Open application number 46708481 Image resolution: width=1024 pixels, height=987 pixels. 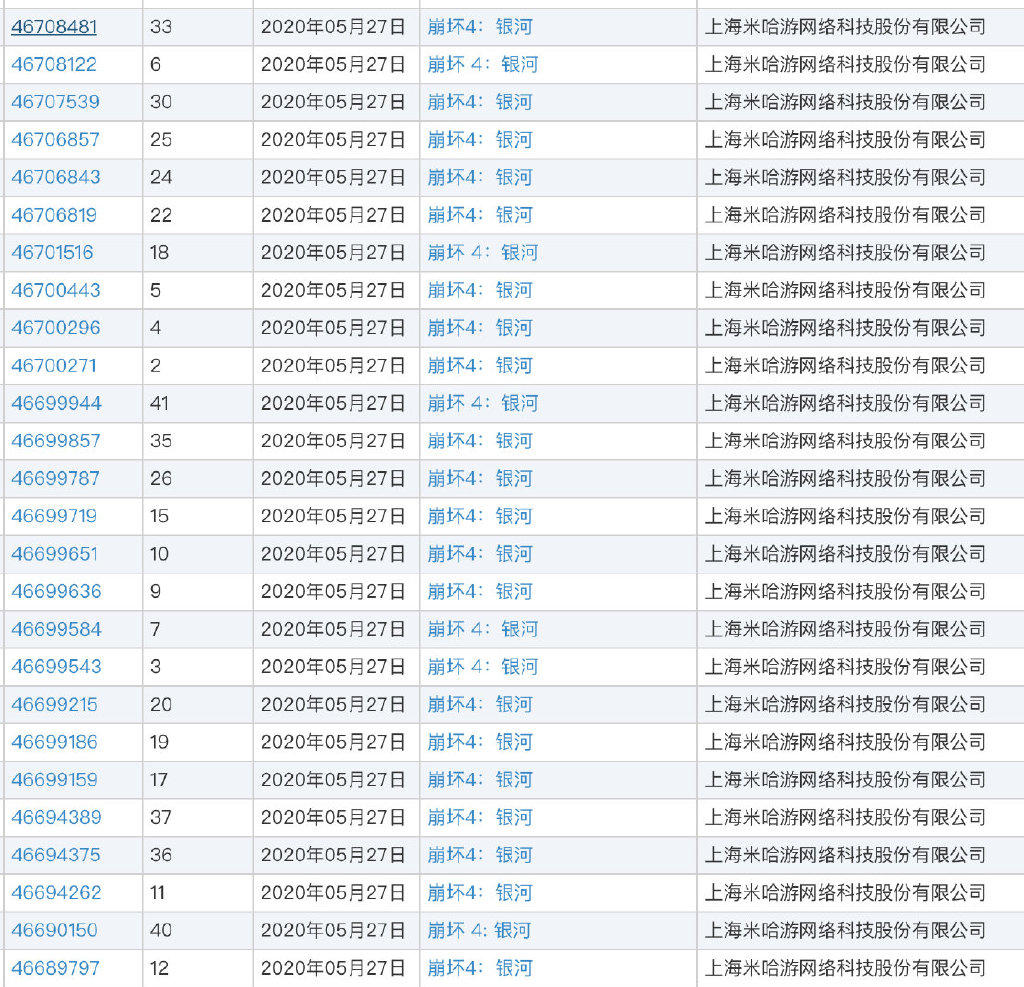[x=54, y=27]
